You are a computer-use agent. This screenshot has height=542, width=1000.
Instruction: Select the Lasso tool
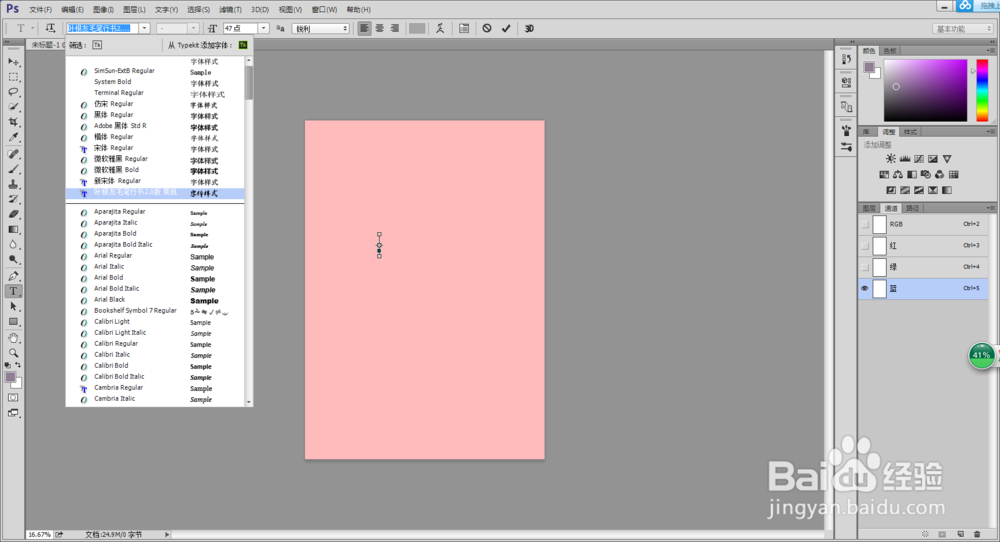click(13, 92)
